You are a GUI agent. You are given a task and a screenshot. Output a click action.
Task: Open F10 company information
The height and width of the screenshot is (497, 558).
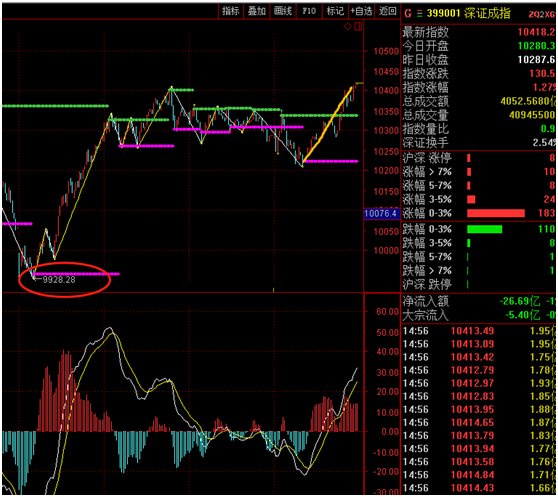[x=309, y=11]
